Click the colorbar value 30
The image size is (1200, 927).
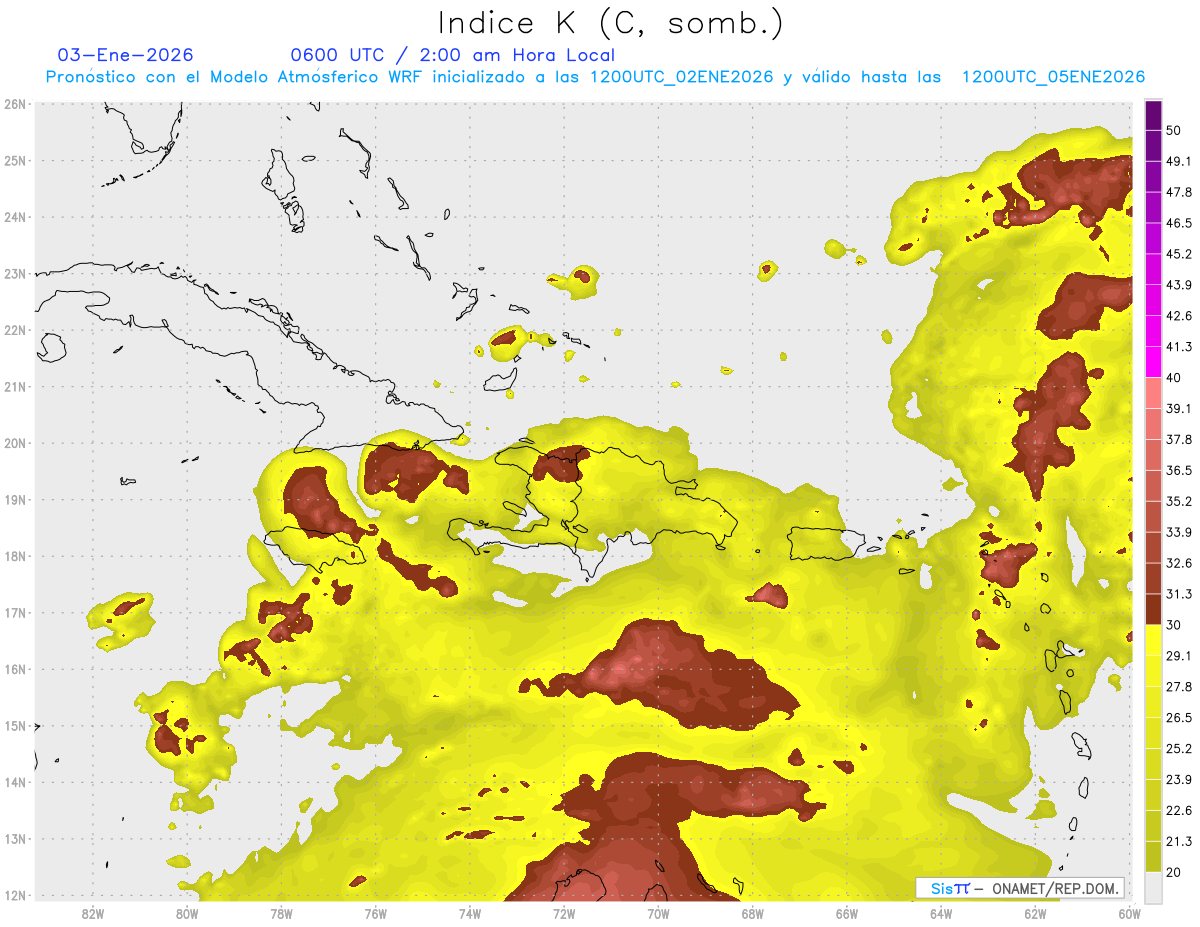point(1173,625)
